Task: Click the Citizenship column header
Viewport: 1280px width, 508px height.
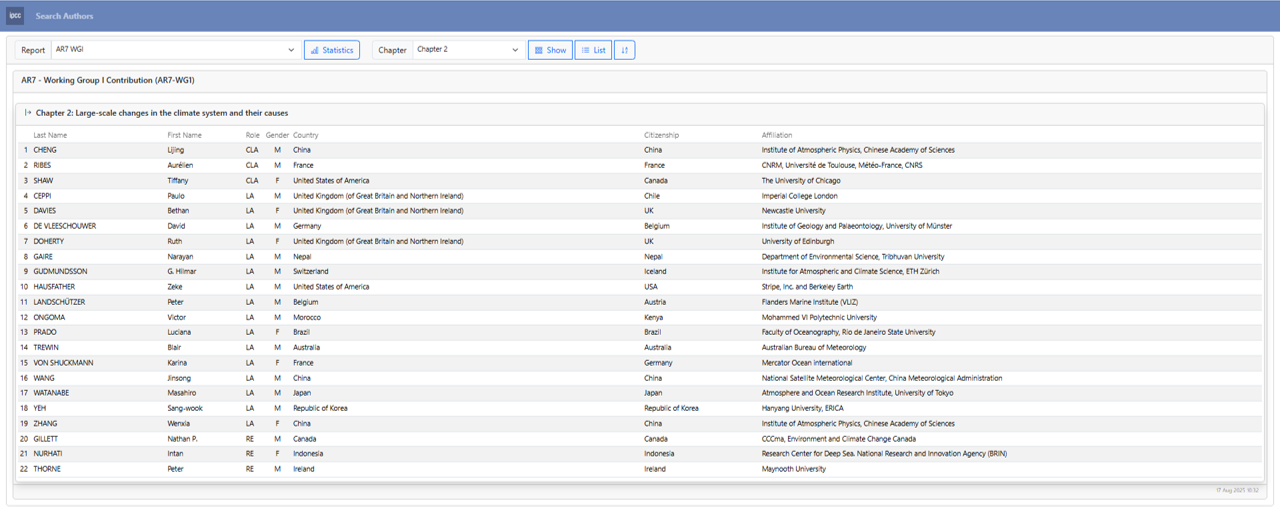Action: (661, 135)
